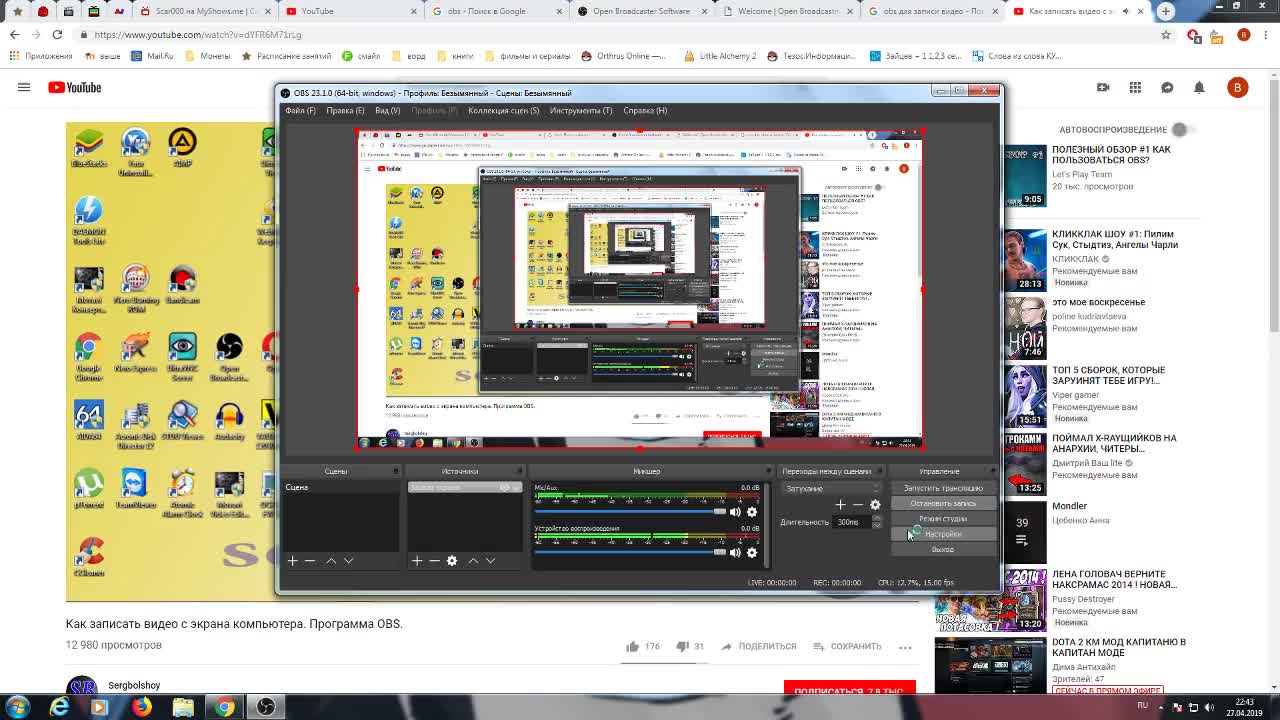The image size is (1280, 720).
Task: Click Режим студии button in OBS
Action: 943,519
